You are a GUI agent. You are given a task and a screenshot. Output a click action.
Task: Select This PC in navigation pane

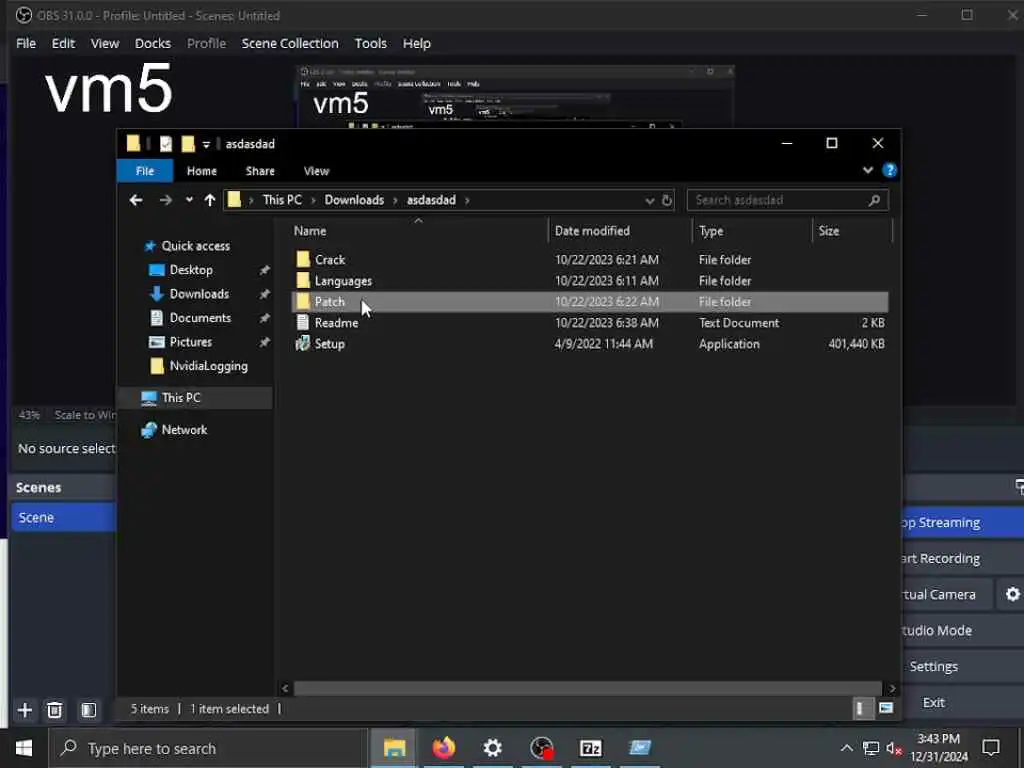[x=181, y=398]
